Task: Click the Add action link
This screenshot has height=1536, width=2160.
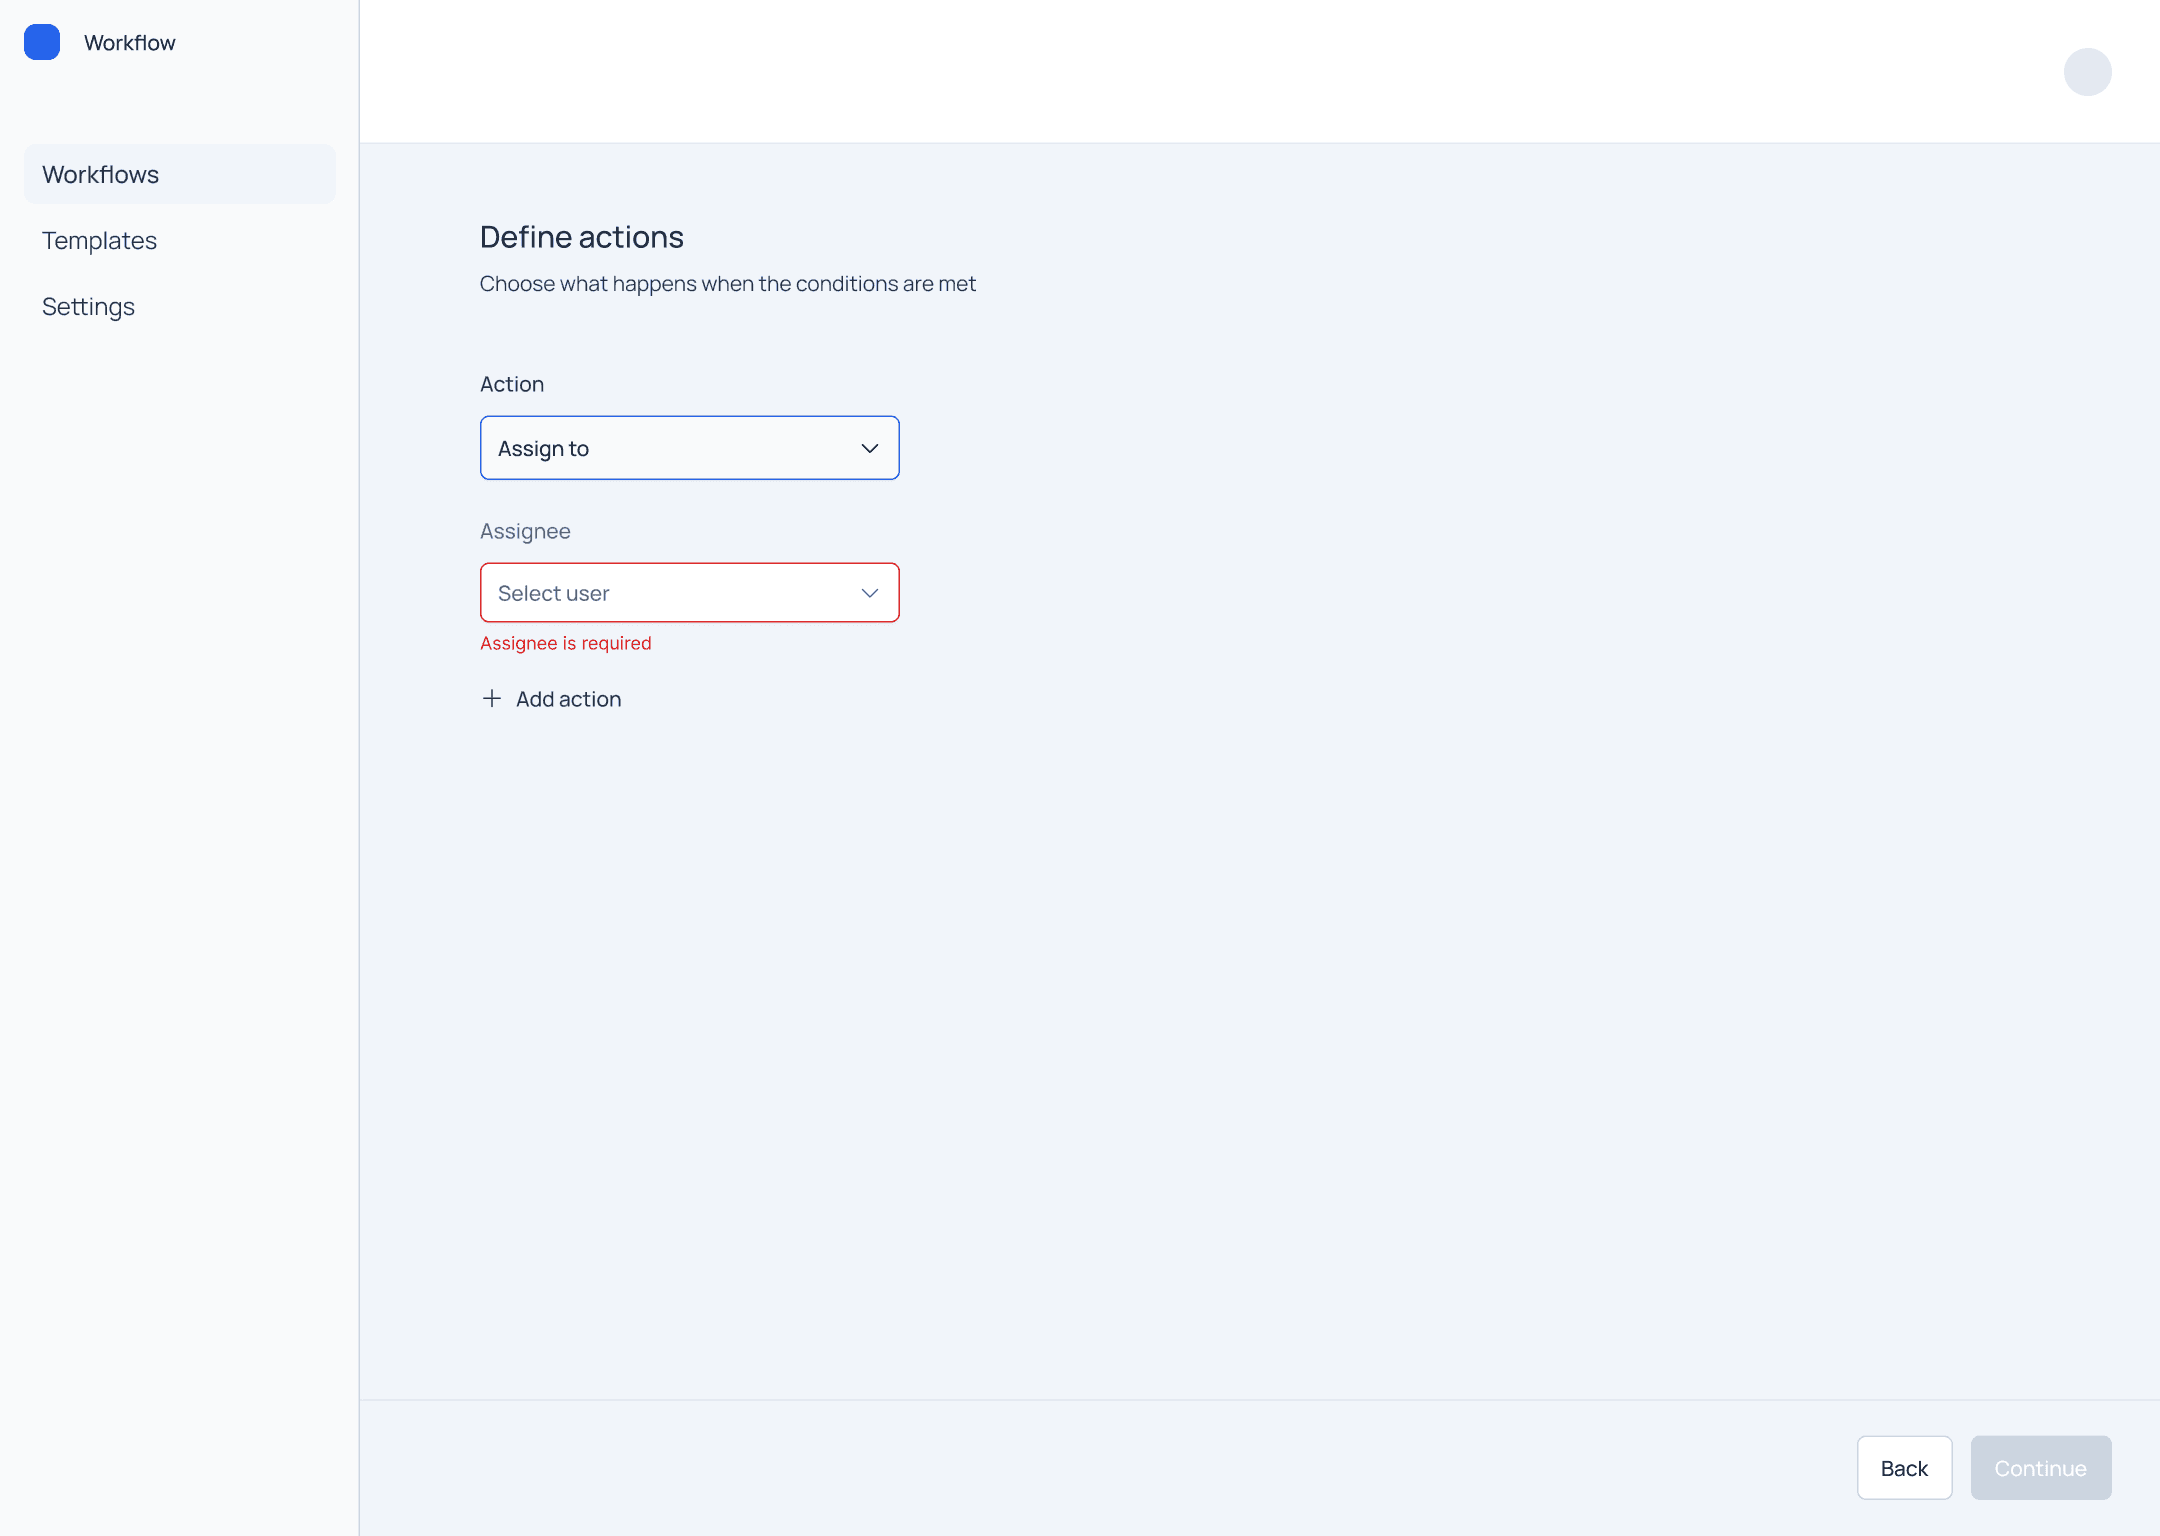Action: coord(568,699)
